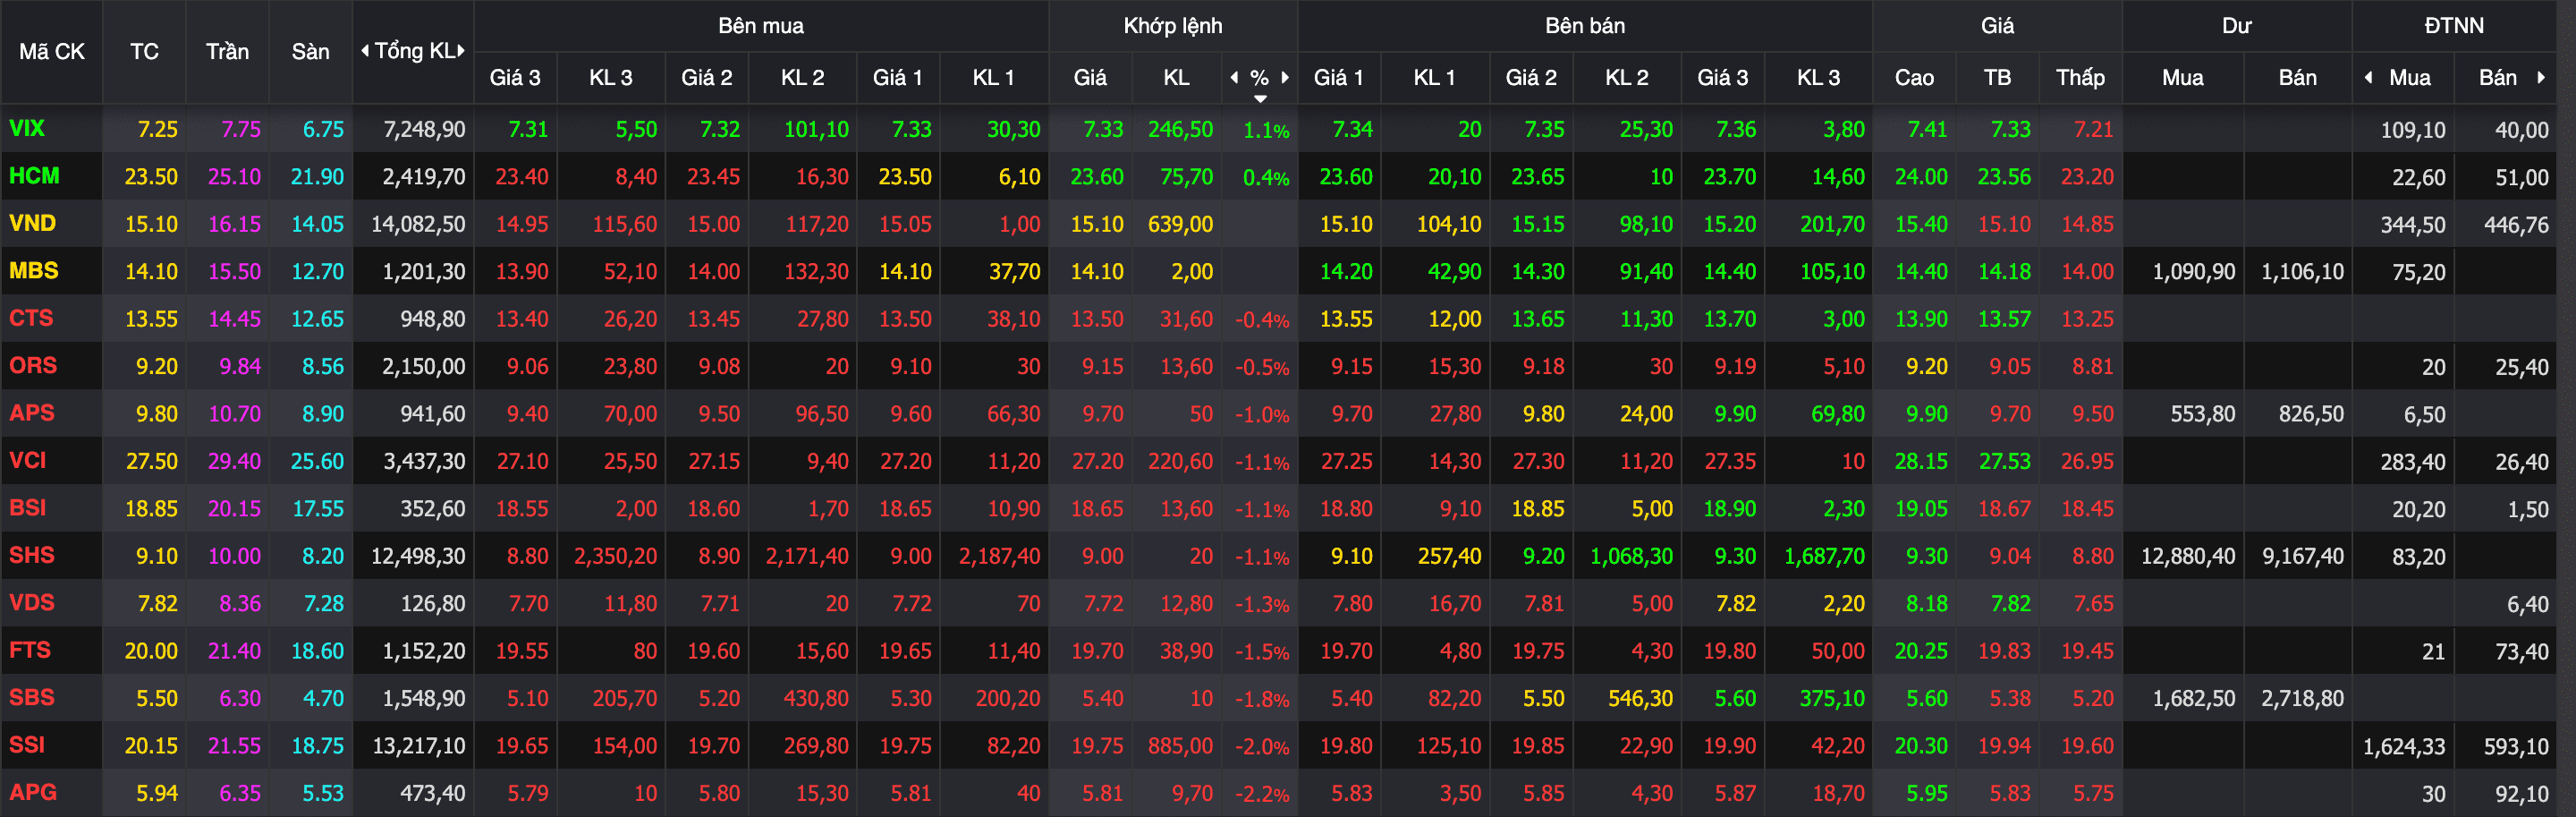This screenshot has width=2576, height=817.
Task: Click VND total volume 14,082,50
Action: point(418,224)
